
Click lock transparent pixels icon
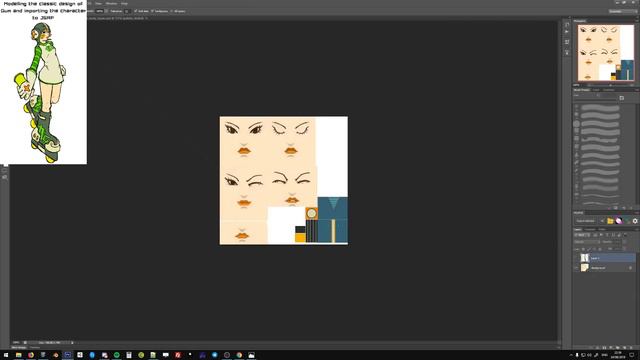583,249
